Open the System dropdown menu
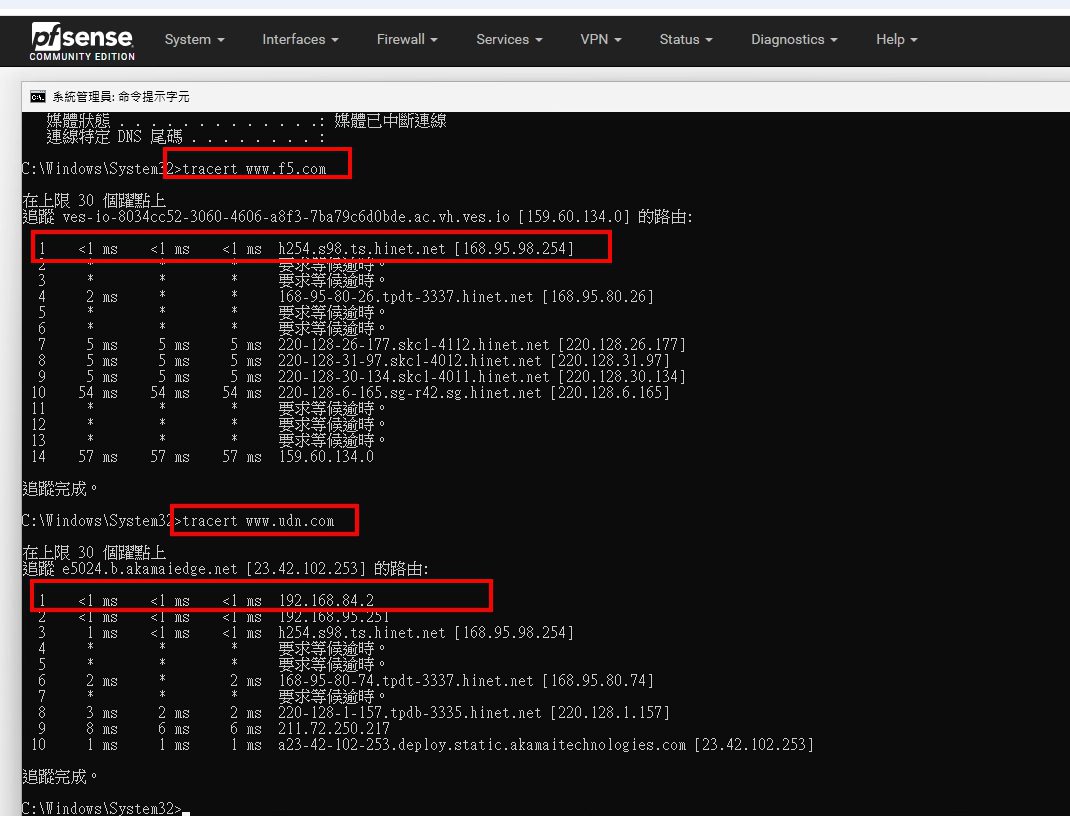The width and height of the screenshot is (1070, 816). (x=194, y=40)
